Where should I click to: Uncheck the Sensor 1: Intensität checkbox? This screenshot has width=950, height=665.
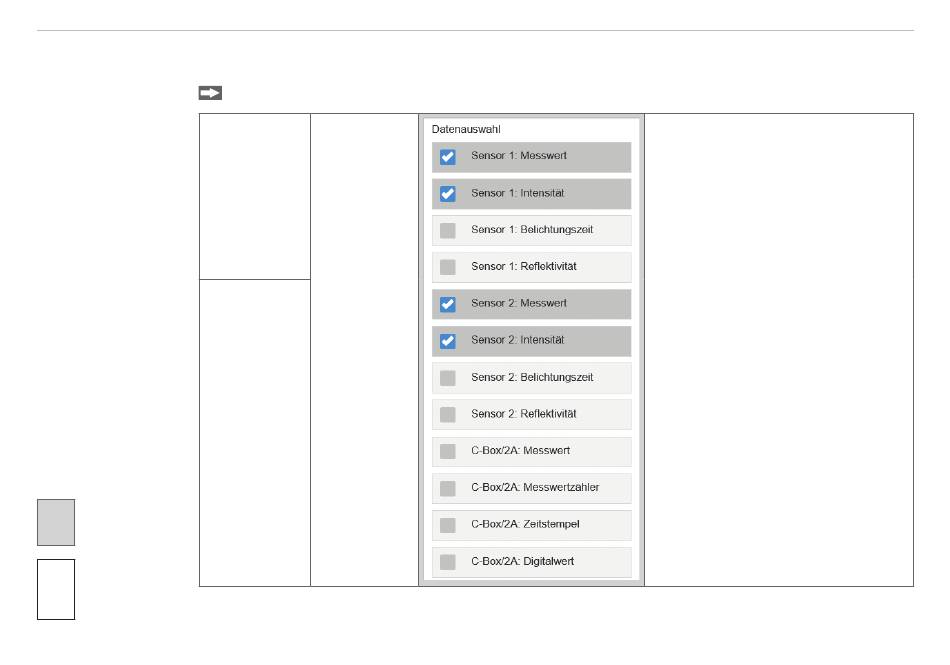point(448,193)
